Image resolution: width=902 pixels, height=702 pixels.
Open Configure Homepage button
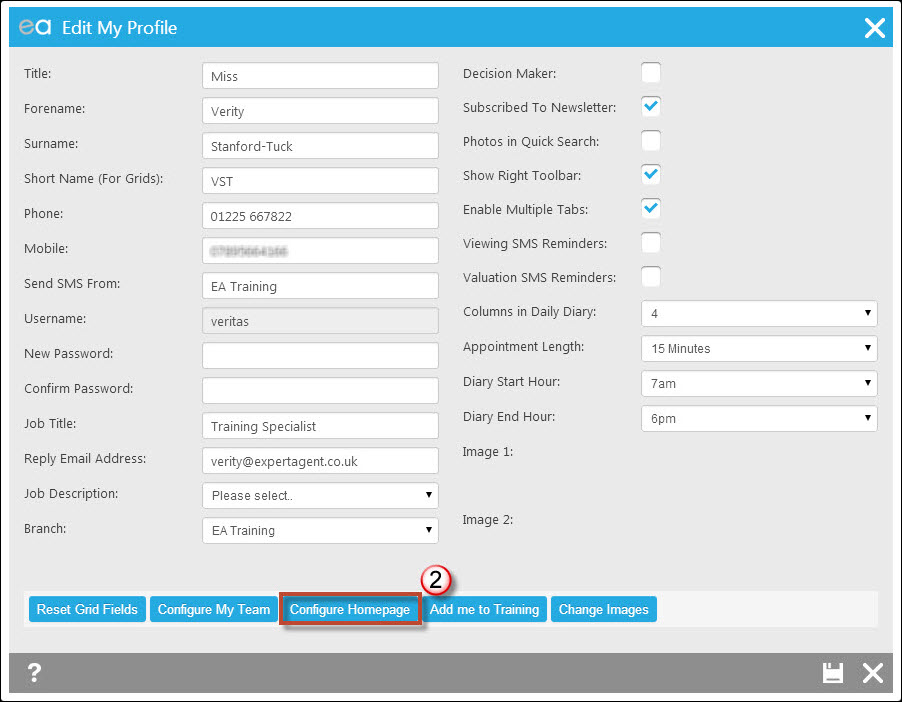[x=350, y=609]
